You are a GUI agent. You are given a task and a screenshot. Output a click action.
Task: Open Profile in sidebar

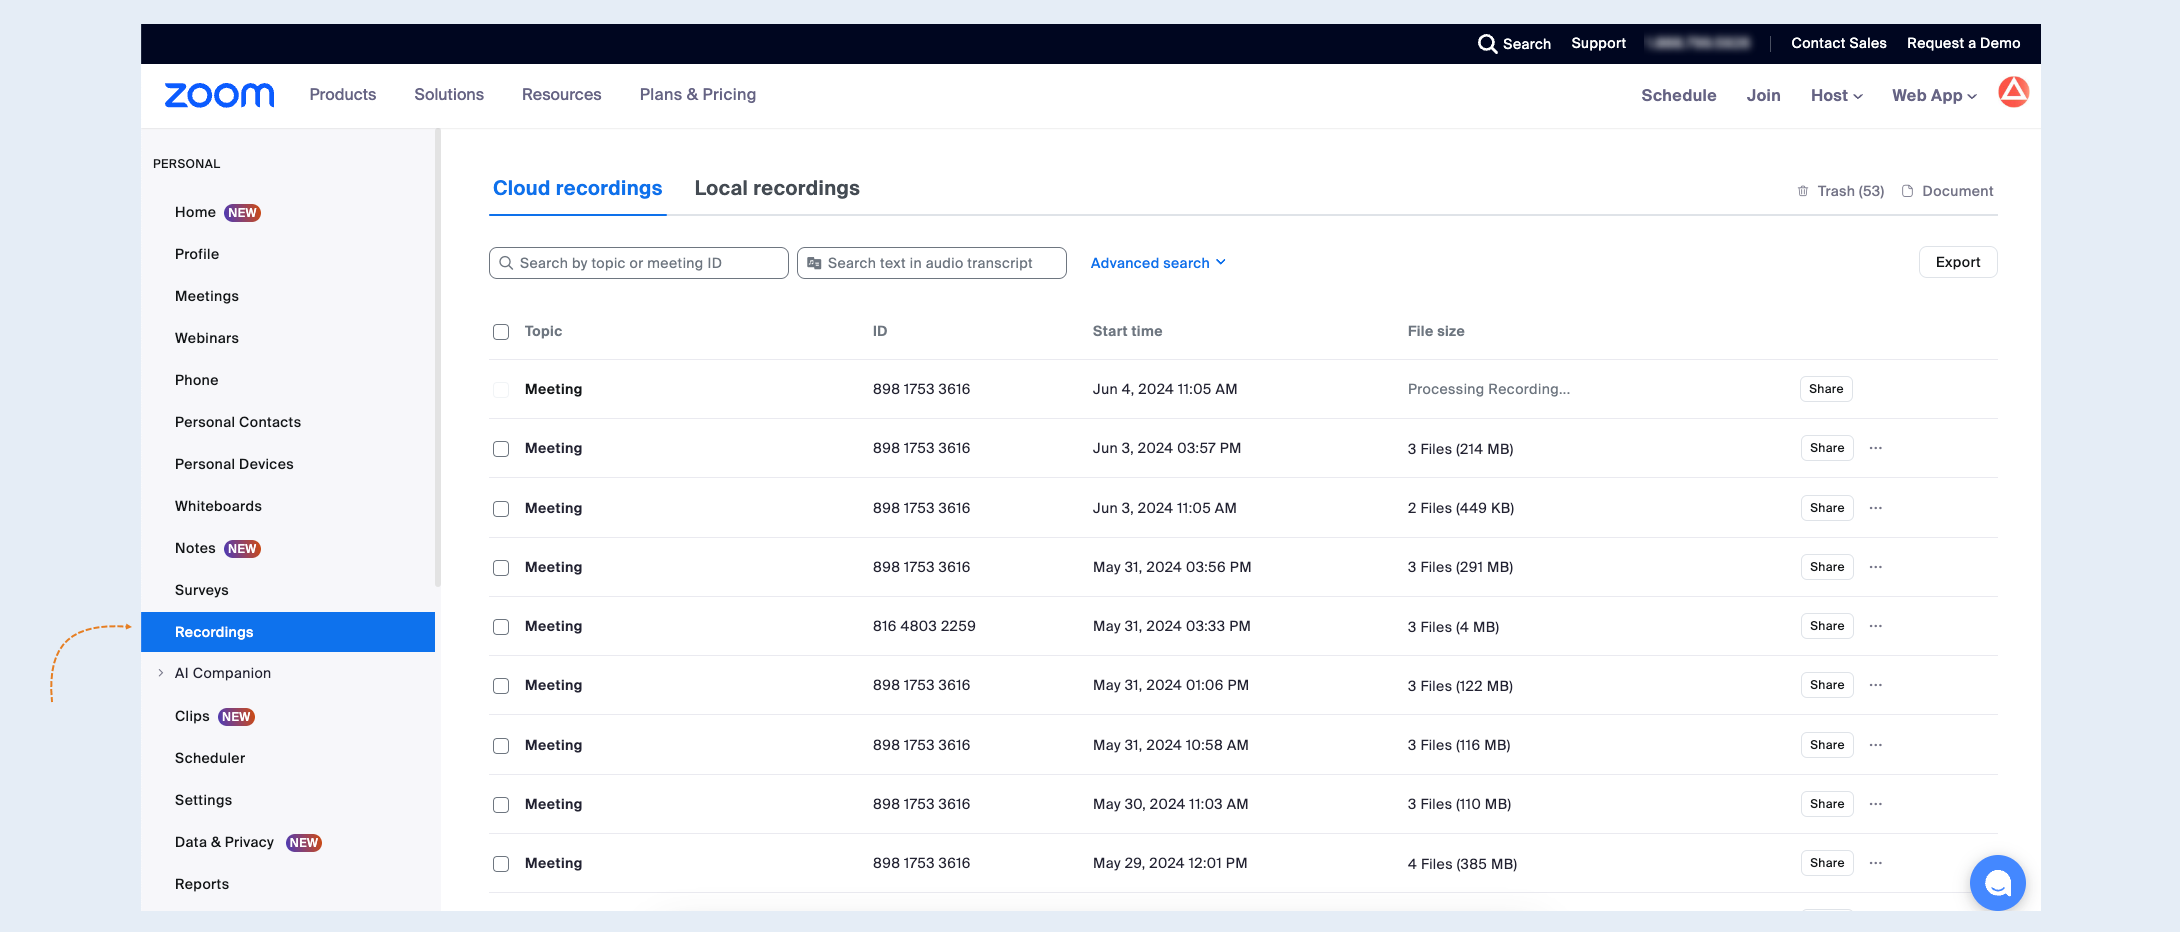[197, 254]
